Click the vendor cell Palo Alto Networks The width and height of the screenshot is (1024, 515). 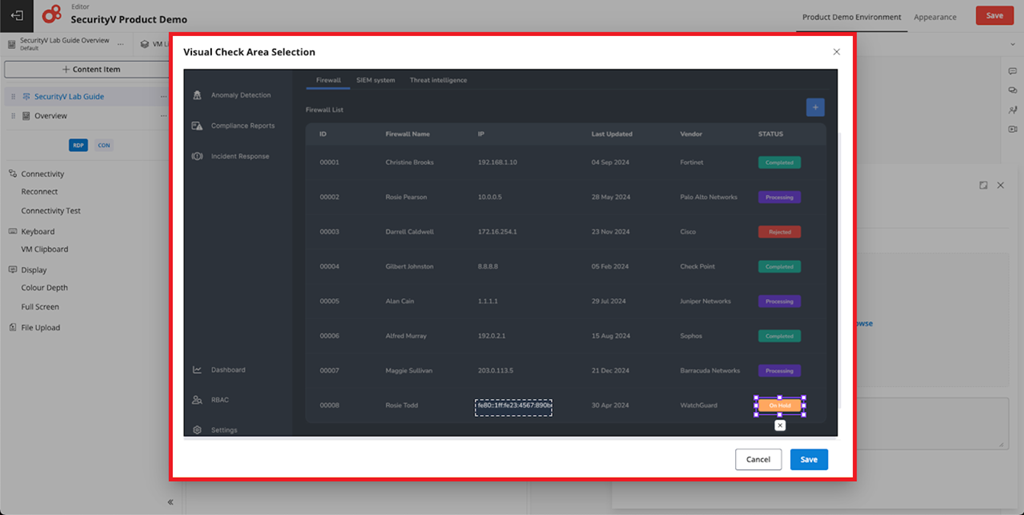[x=709, y=197]
